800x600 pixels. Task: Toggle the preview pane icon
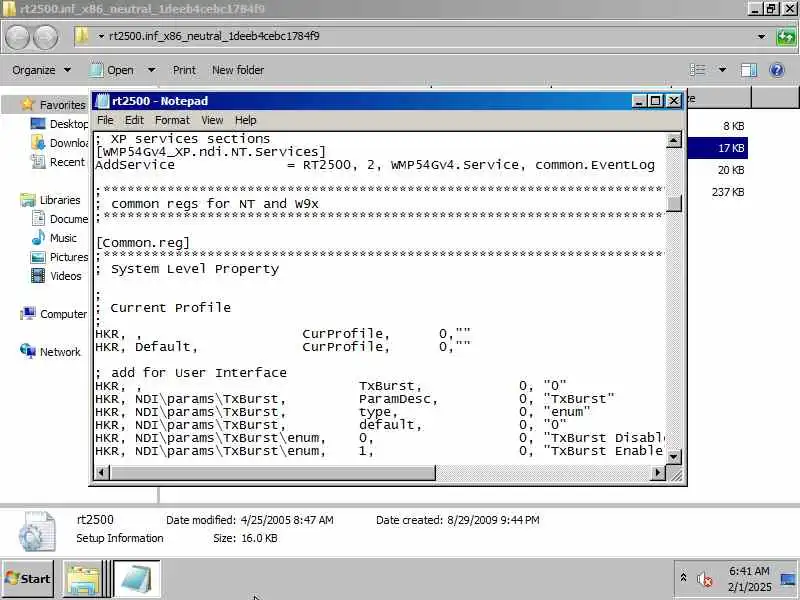(748, 70)
